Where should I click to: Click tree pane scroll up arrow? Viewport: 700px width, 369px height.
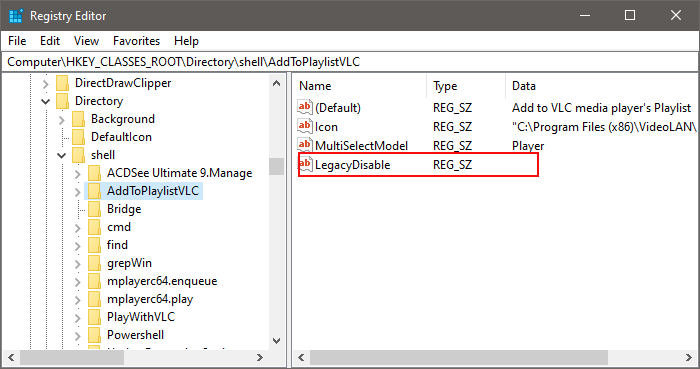[x=276, y=83]
